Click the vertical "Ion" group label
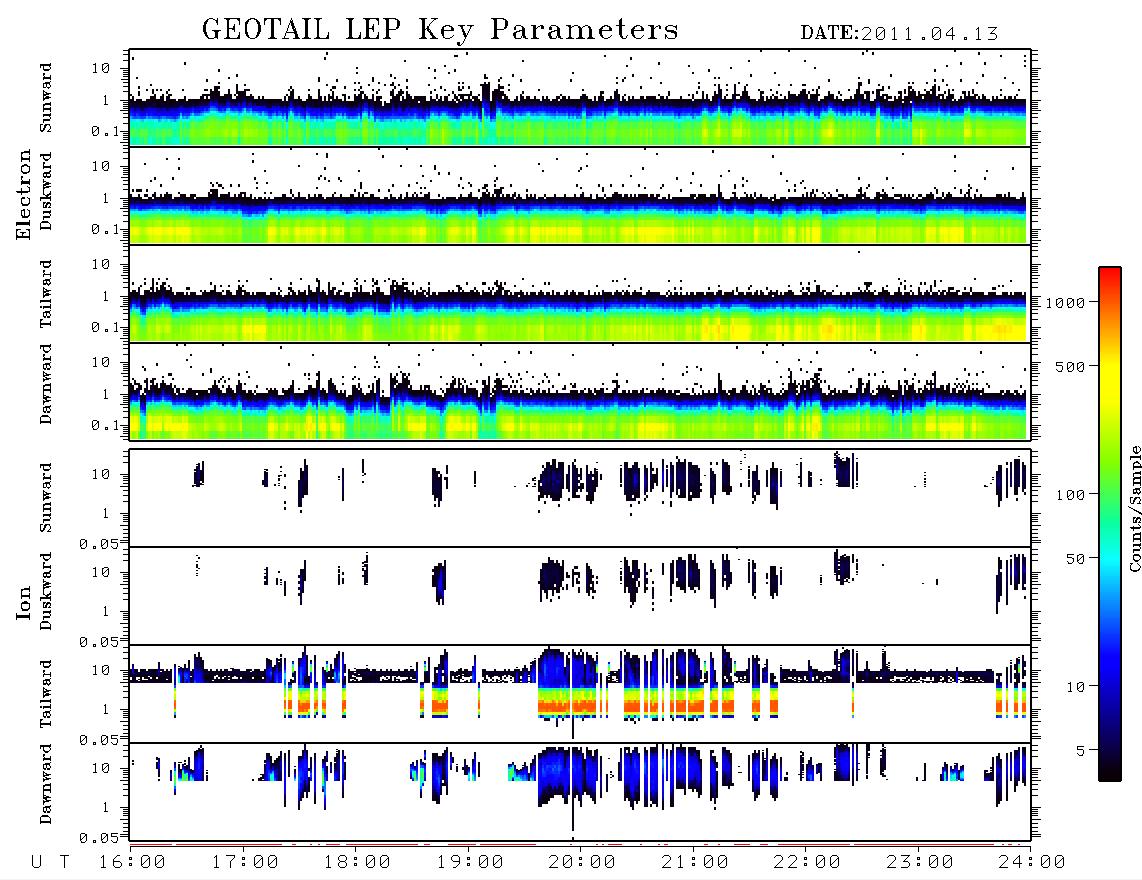The height and width of the screenshot is (880, 1142). pyautogui.click(x=24, y=602)
